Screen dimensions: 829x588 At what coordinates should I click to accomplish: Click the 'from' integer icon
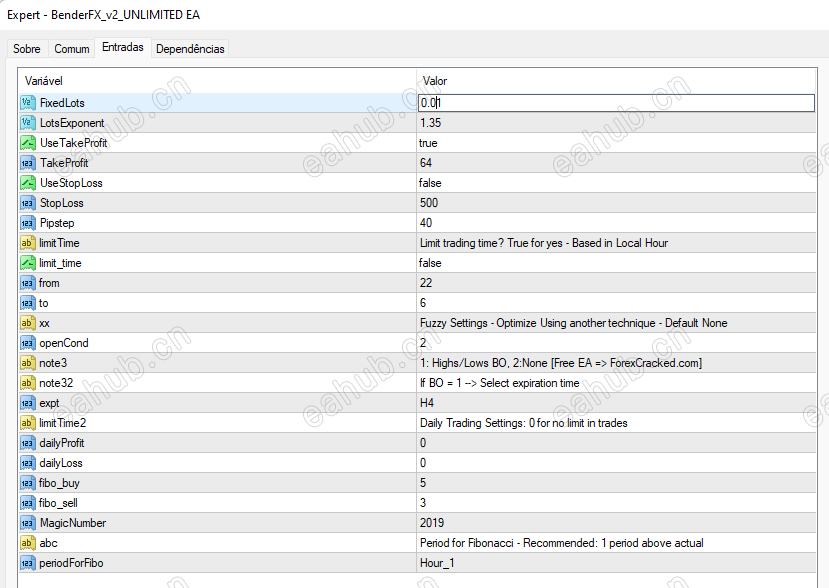(27, 283)
